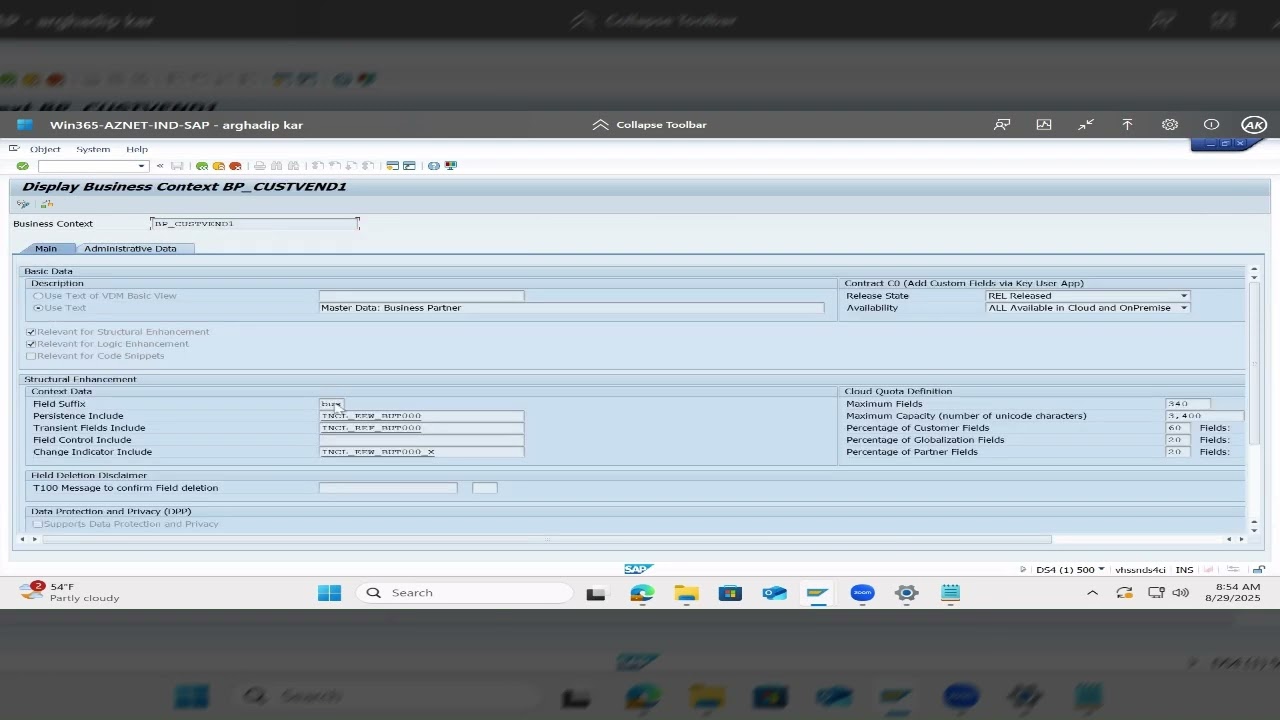Image resolution: width=1280 pixels, height=720 pixels.
Task: Open the SAP window menu icon left of Object
Action: pos(14,149)
